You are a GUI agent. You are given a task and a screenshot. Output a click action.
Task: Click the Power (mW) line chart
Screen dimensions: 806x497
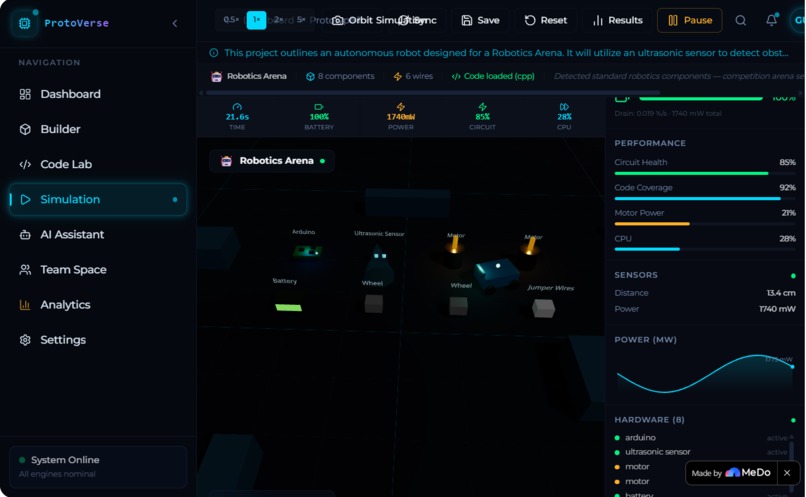point(705,374)
